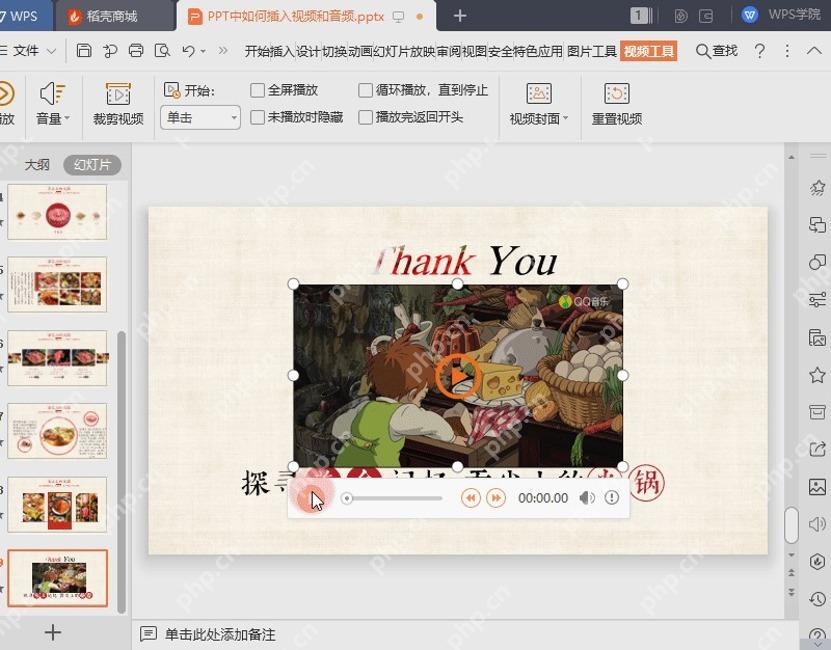This screenshot has width=831, height=650.
Task: Click the next slide double-arrow button
Action: point(792,591)
